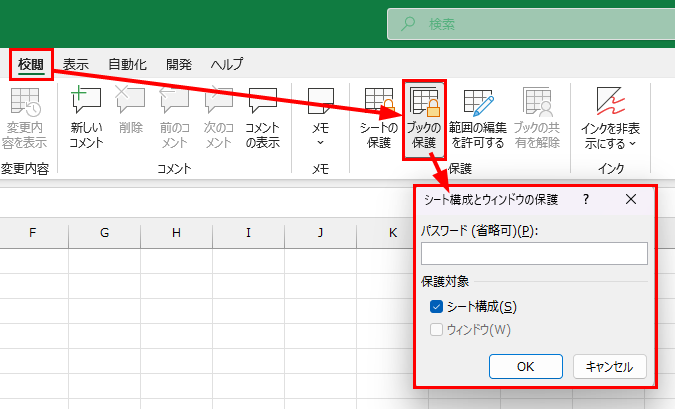Select column K header

point(393,233)
